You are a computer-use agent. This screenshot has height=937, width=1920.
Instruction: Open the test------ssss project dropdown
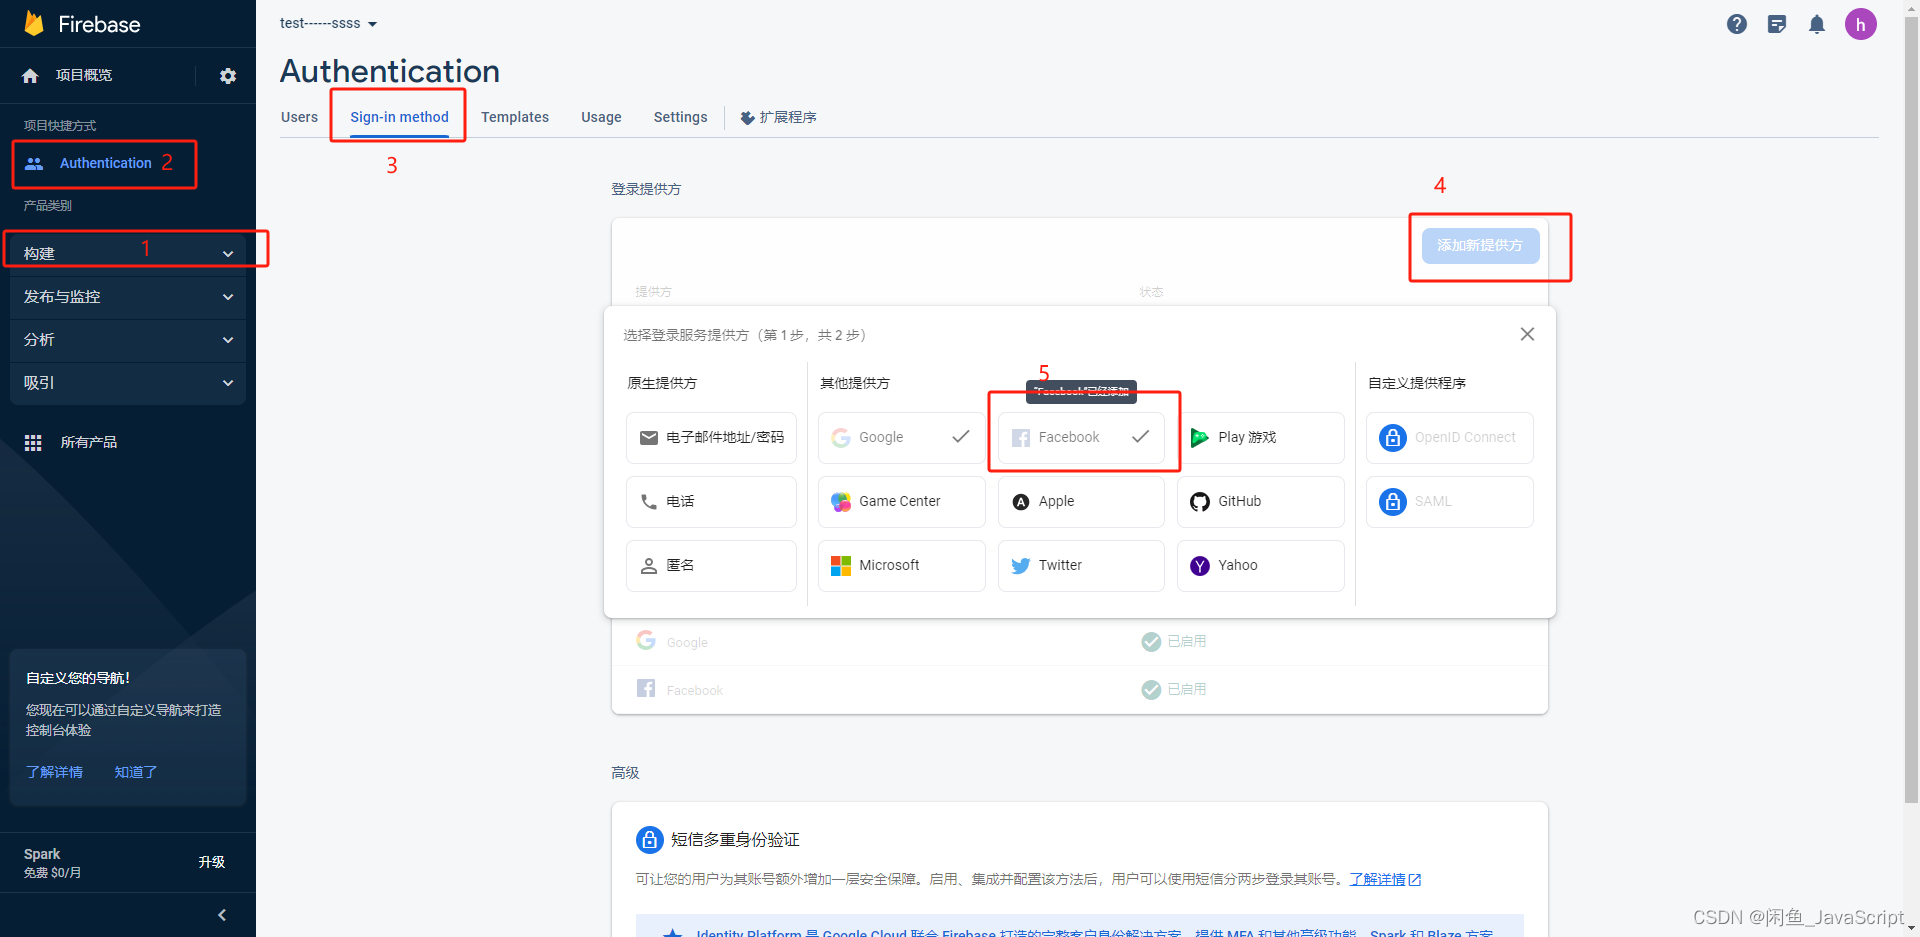[328, 23]
